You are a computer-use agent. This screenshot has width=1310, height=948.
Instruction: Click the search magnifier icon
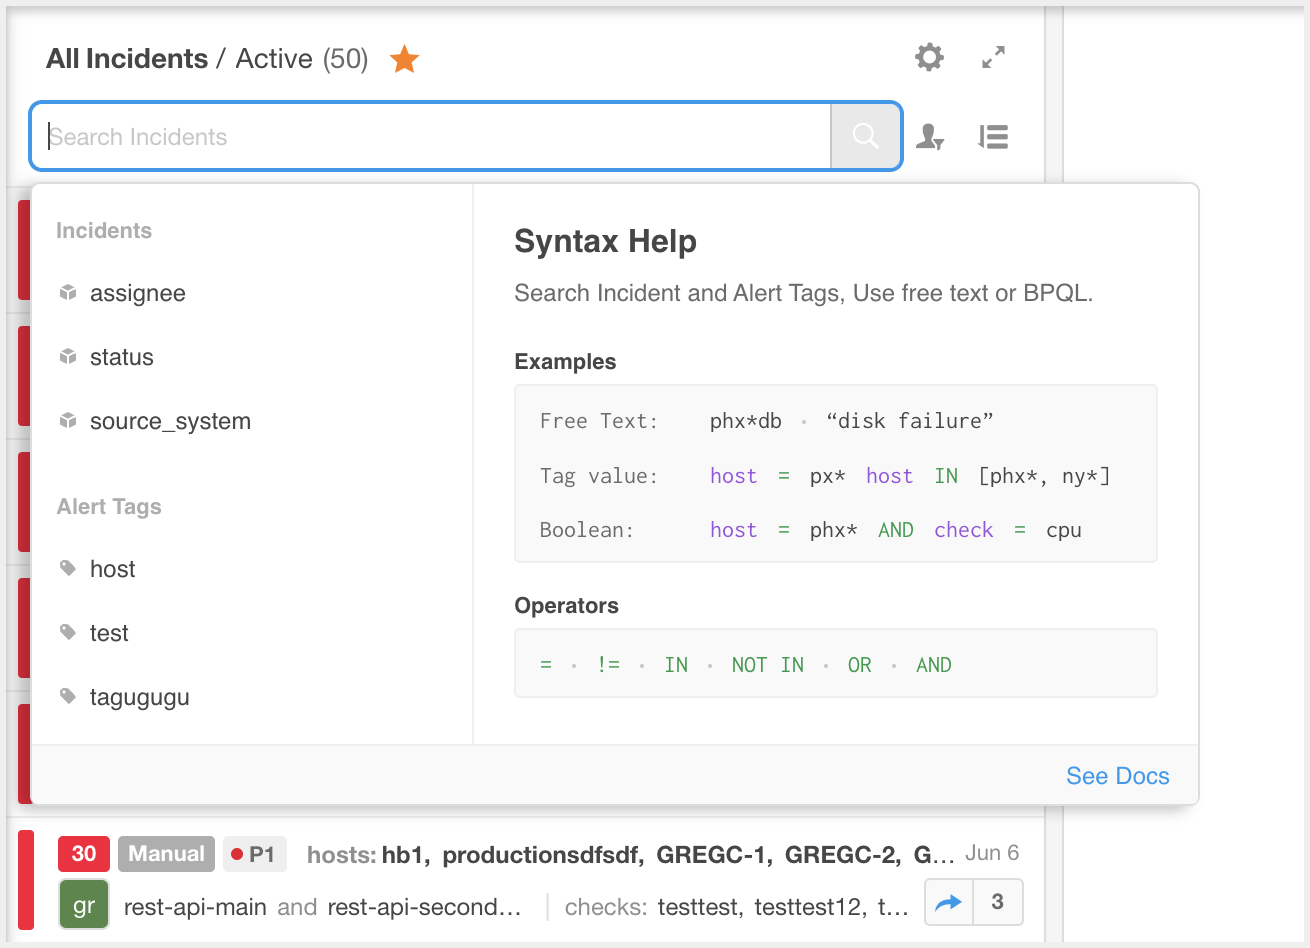(x=864, y=136)
